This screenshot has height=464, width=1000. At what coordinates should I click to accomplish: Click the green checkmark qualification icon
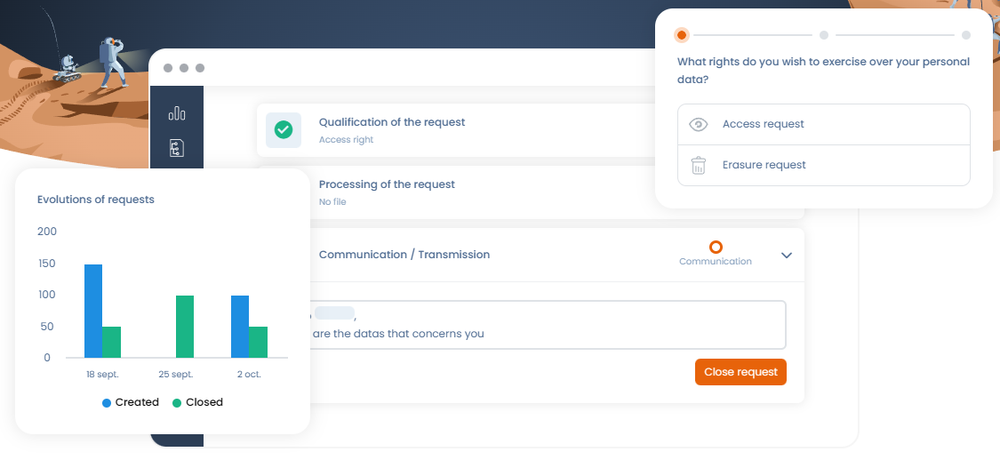[x=284, y=130]
